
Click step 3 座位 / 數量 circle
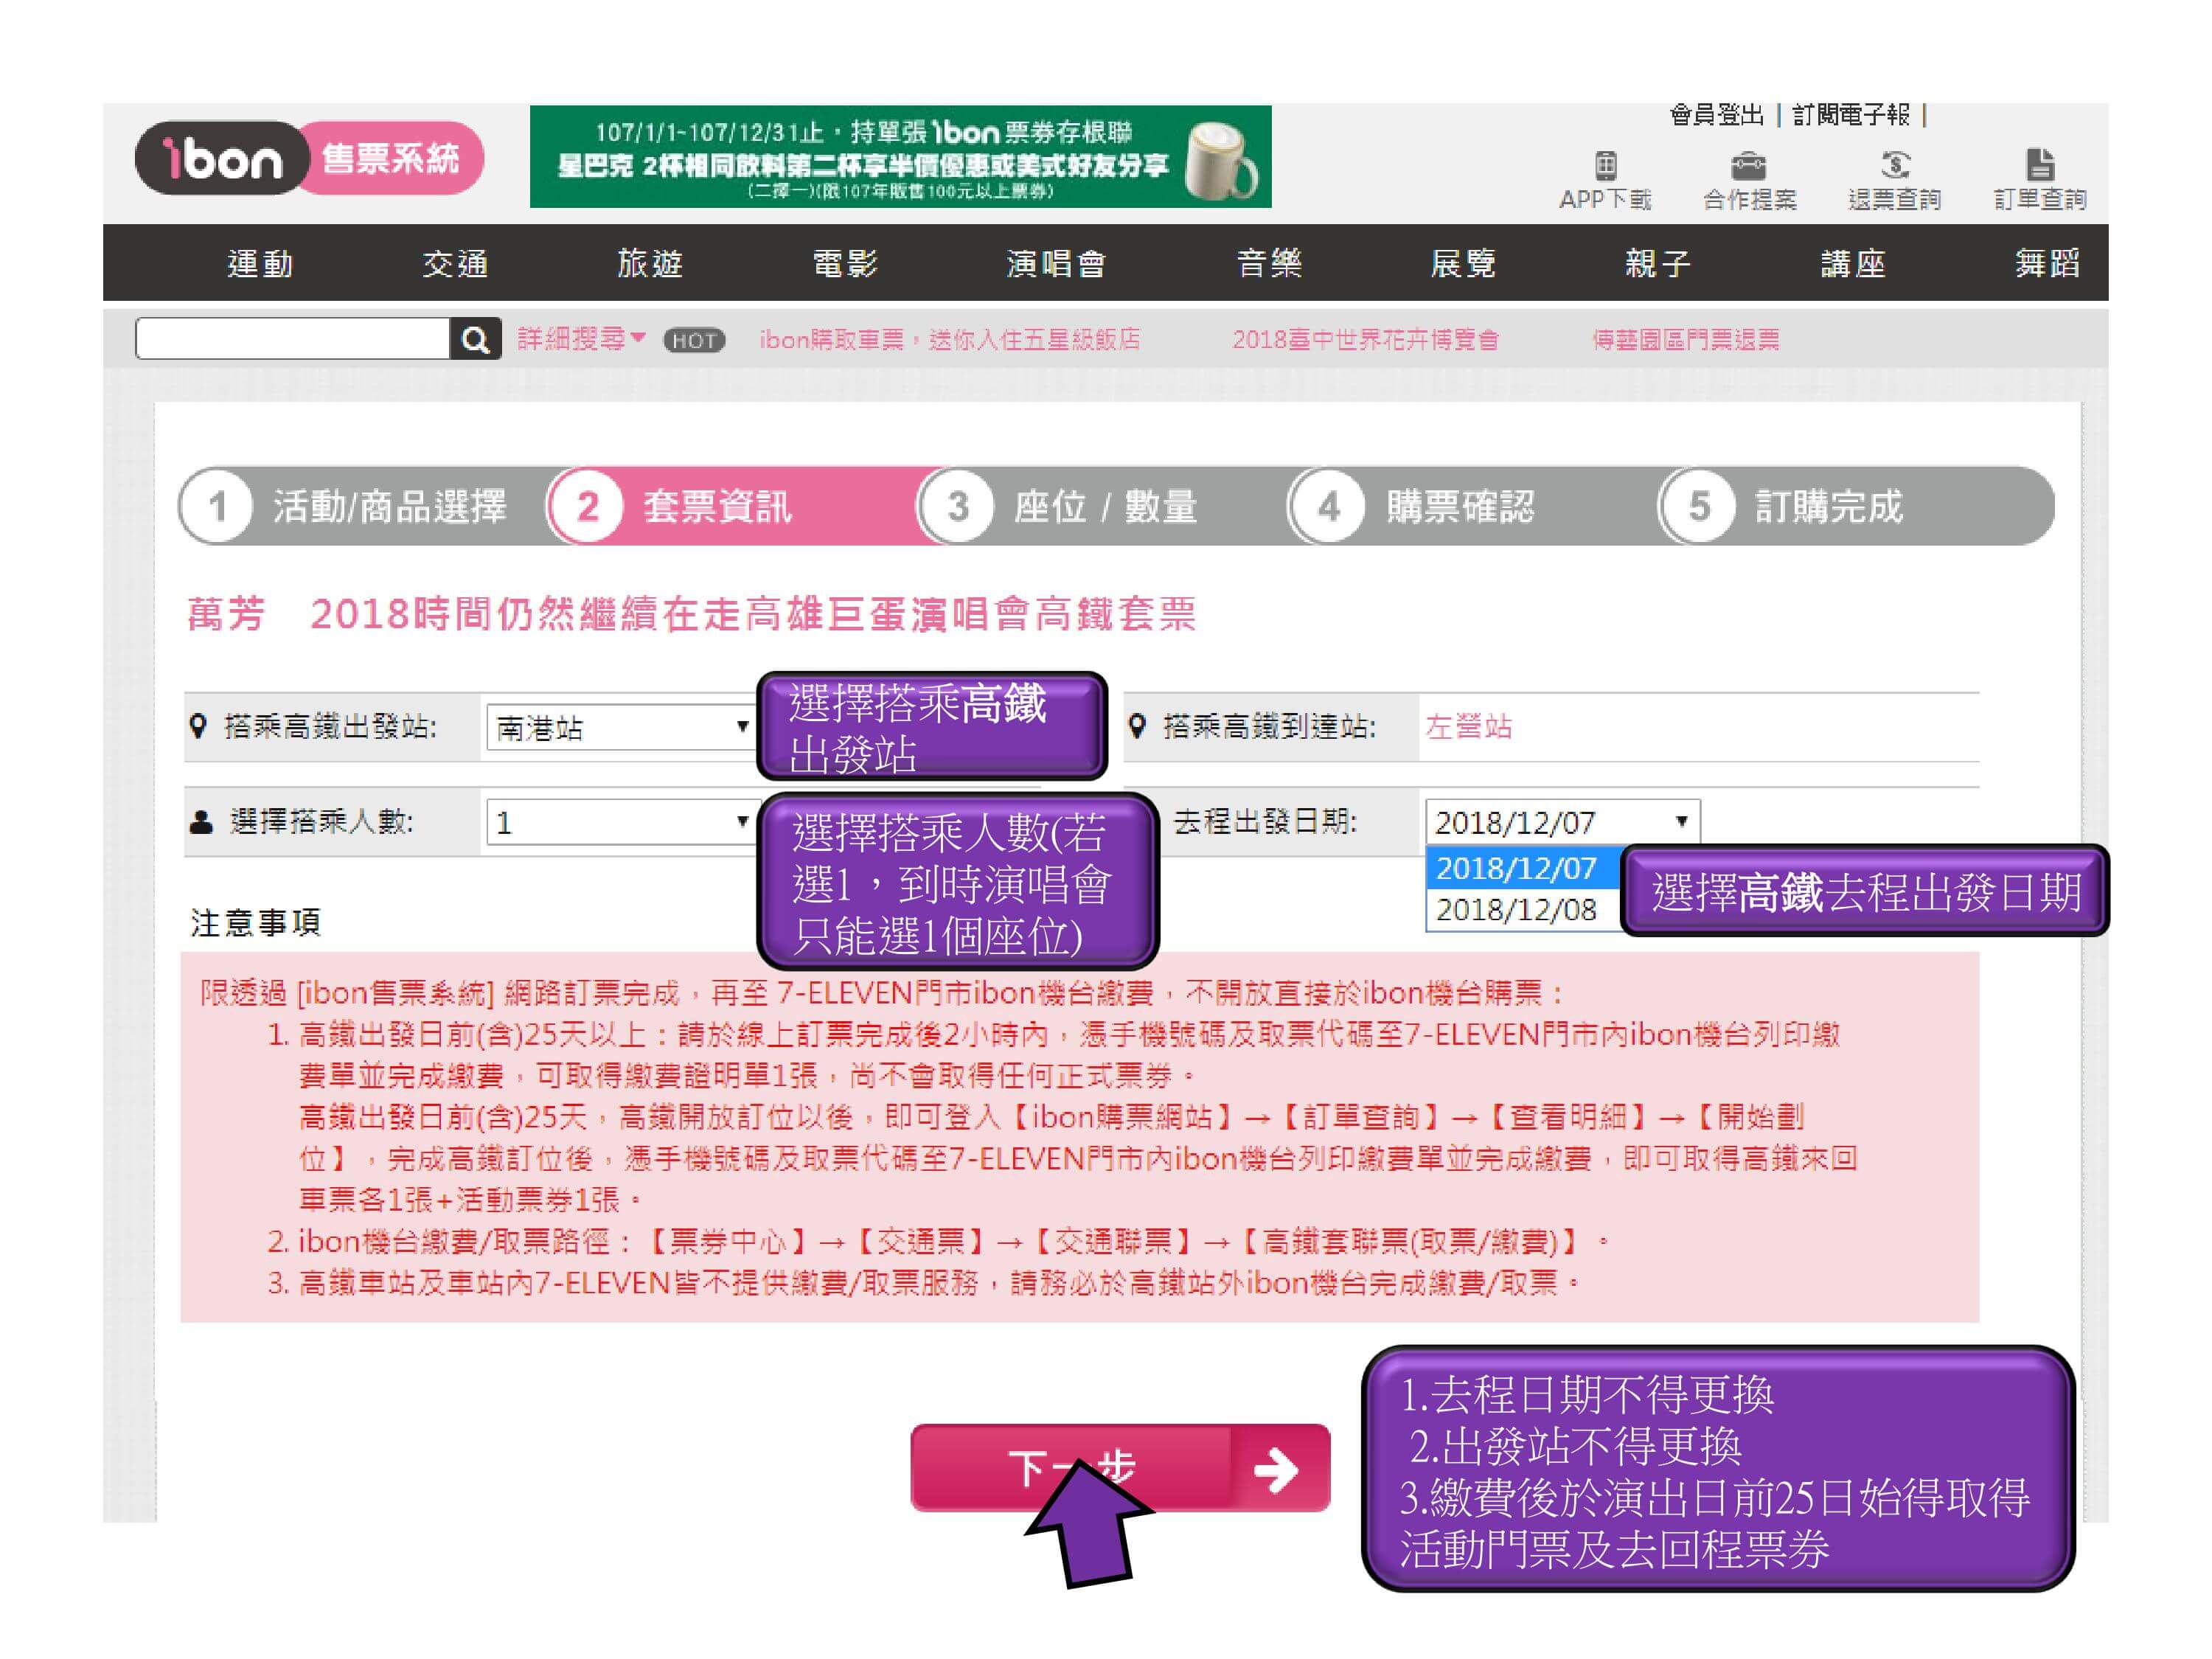coord(957,506)
